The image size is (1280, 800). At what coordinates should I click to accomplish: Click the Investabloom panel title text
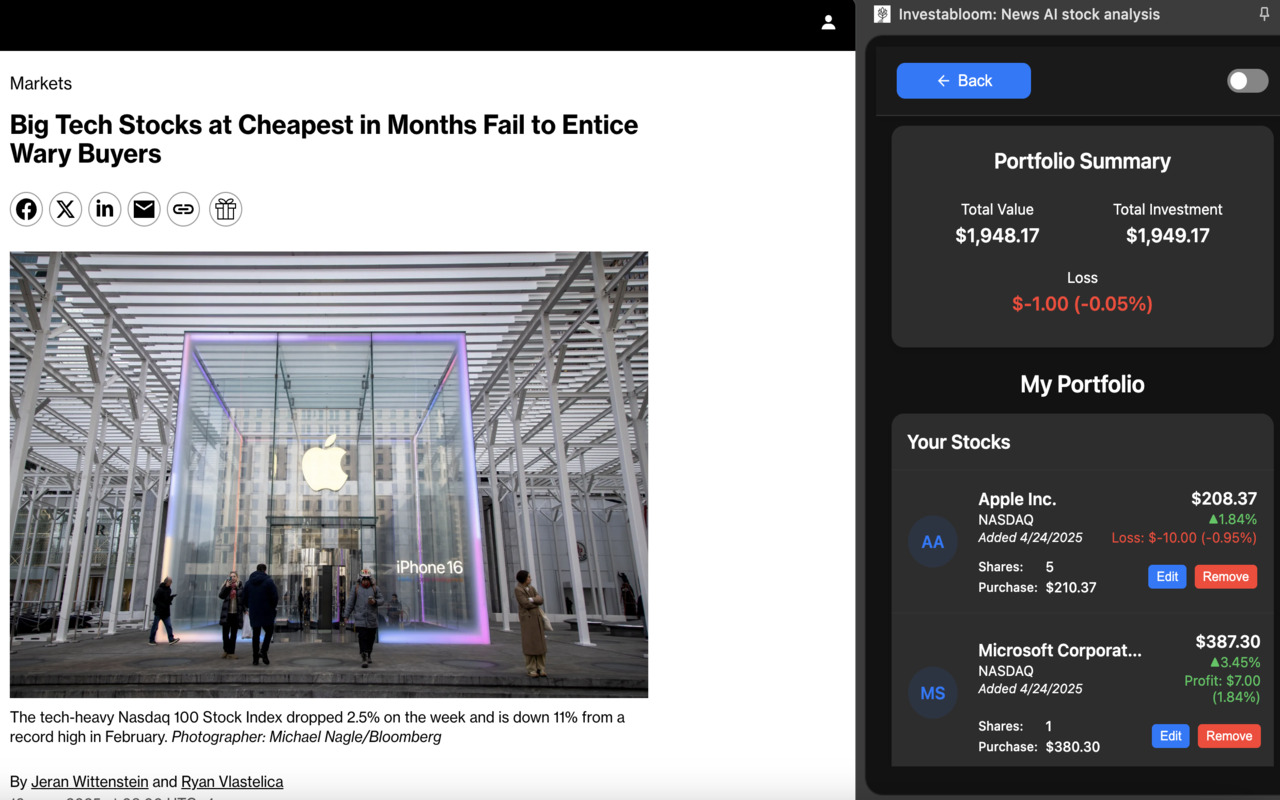tap(1029, 14)
